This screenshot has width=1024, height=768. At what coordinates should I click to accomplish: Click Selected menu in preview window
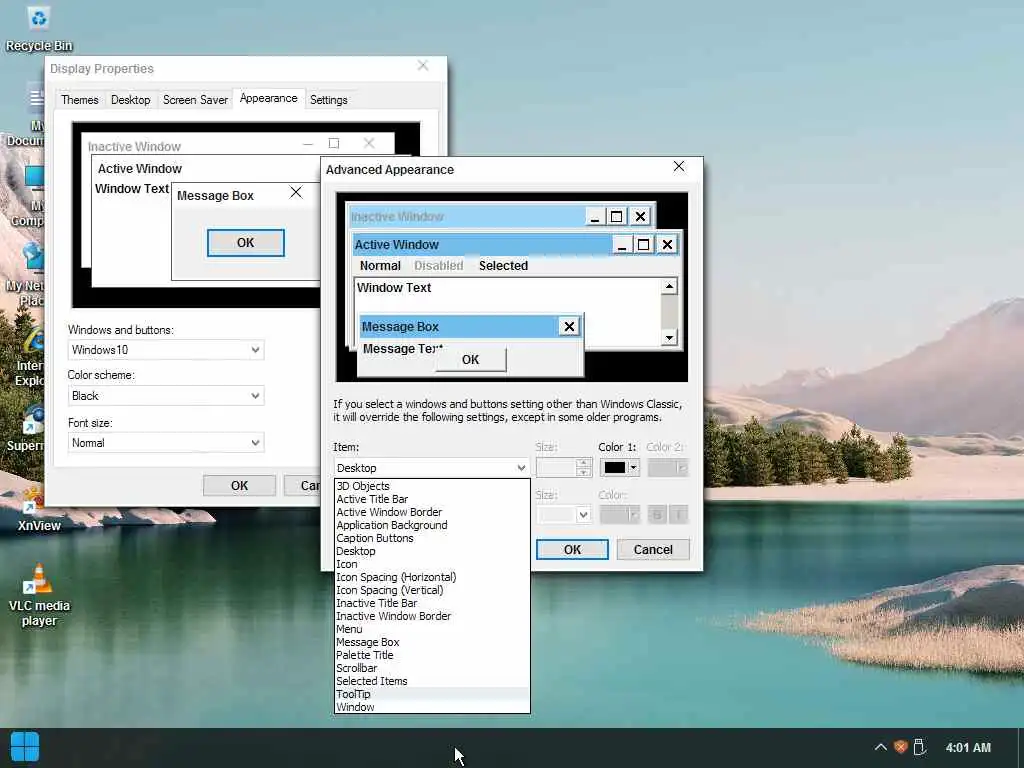click(x=503, y=266)
